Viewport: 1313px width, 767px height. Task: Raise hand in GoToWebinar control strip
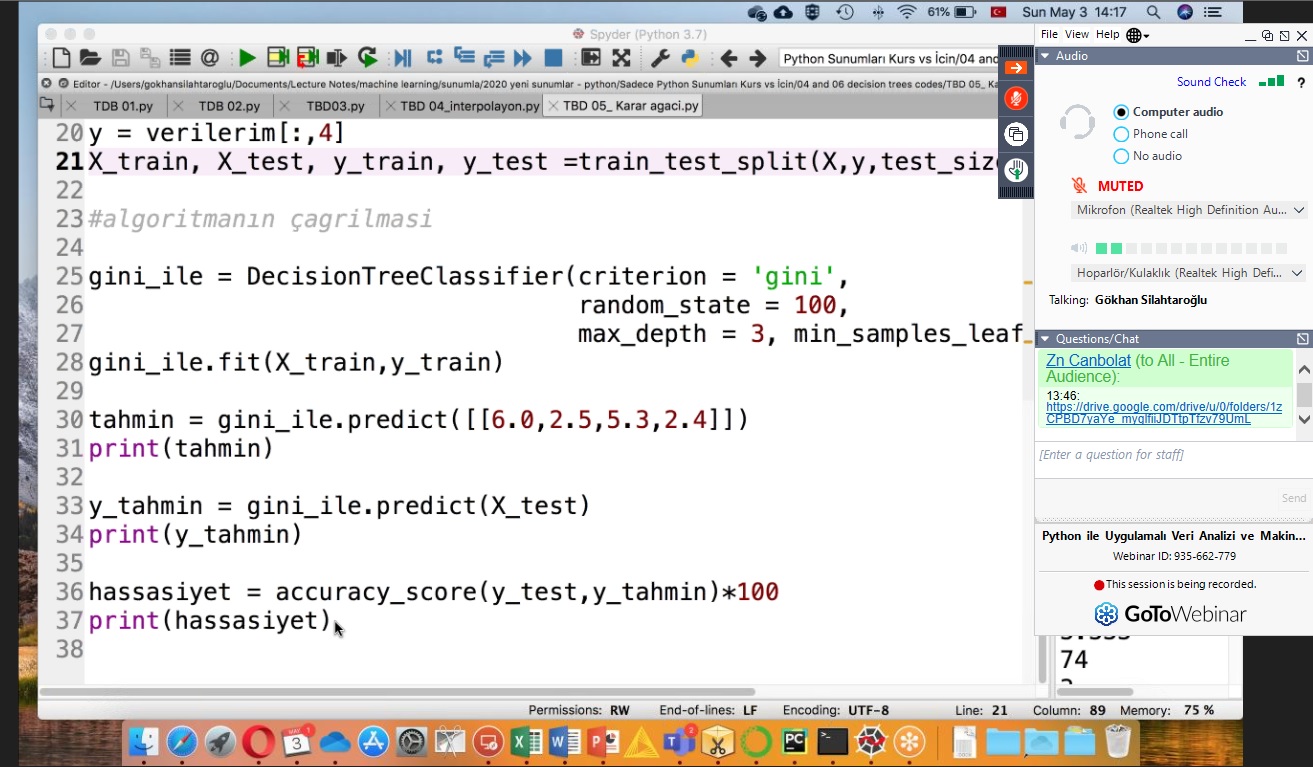tap(1015, 170)
